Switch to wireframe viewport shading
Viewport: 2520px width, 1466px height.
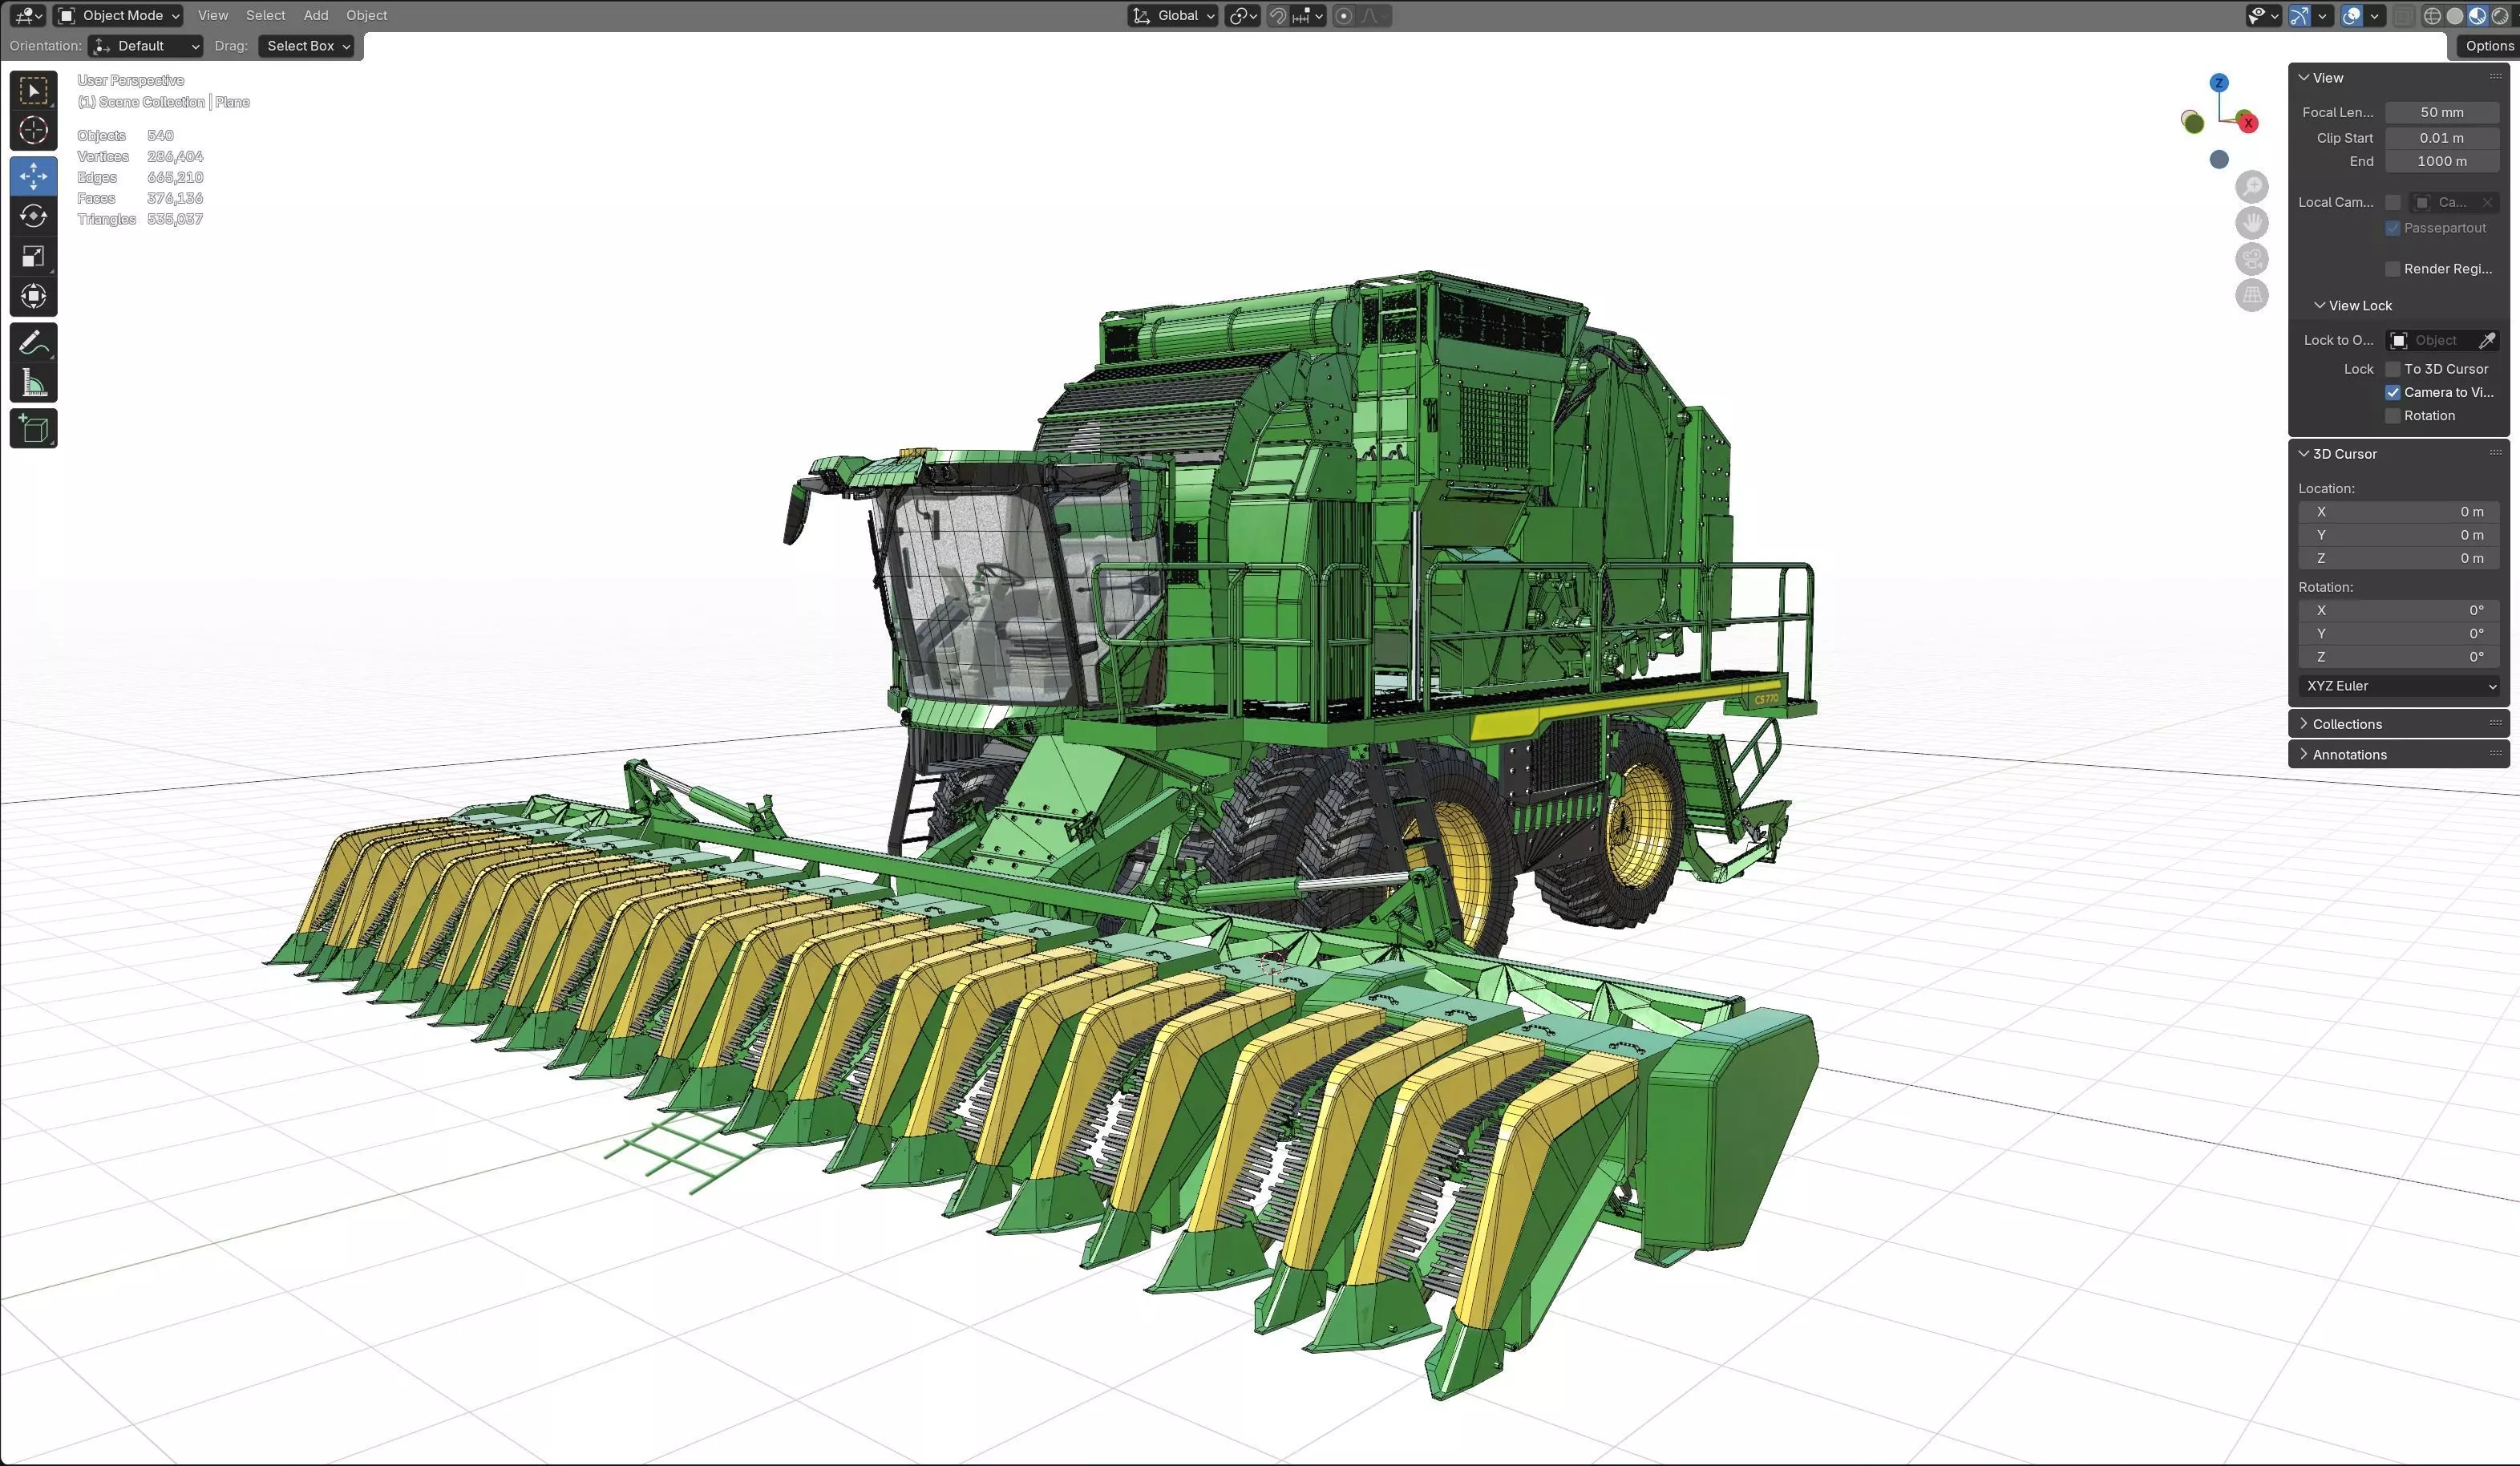[2432, 16]
